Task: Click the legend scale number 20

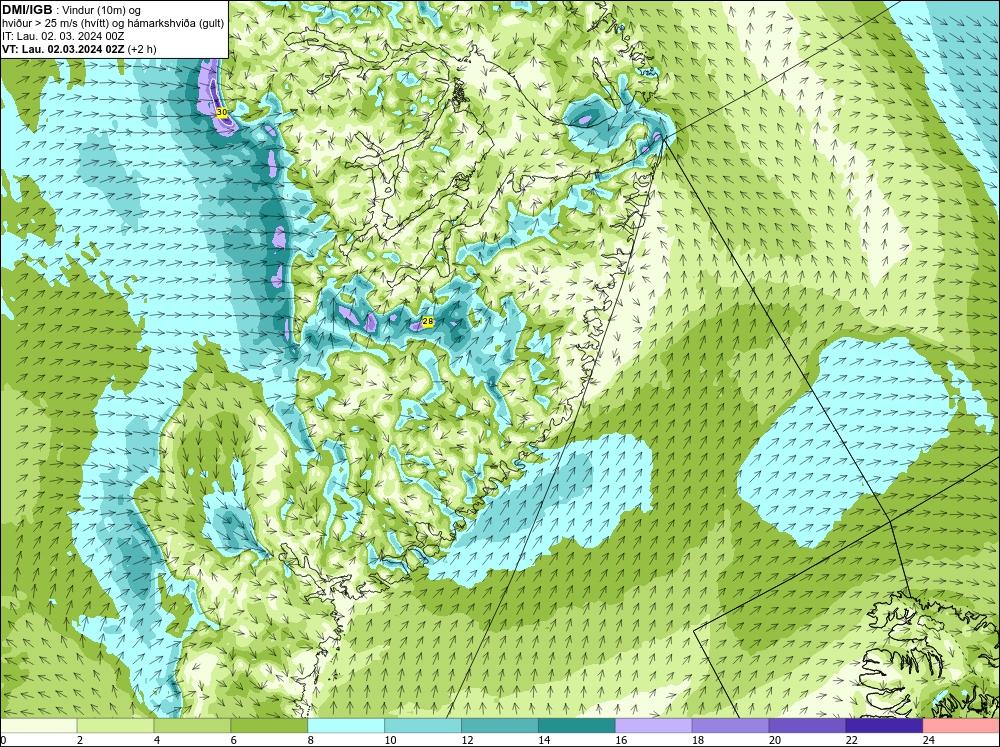Action: 775,740
